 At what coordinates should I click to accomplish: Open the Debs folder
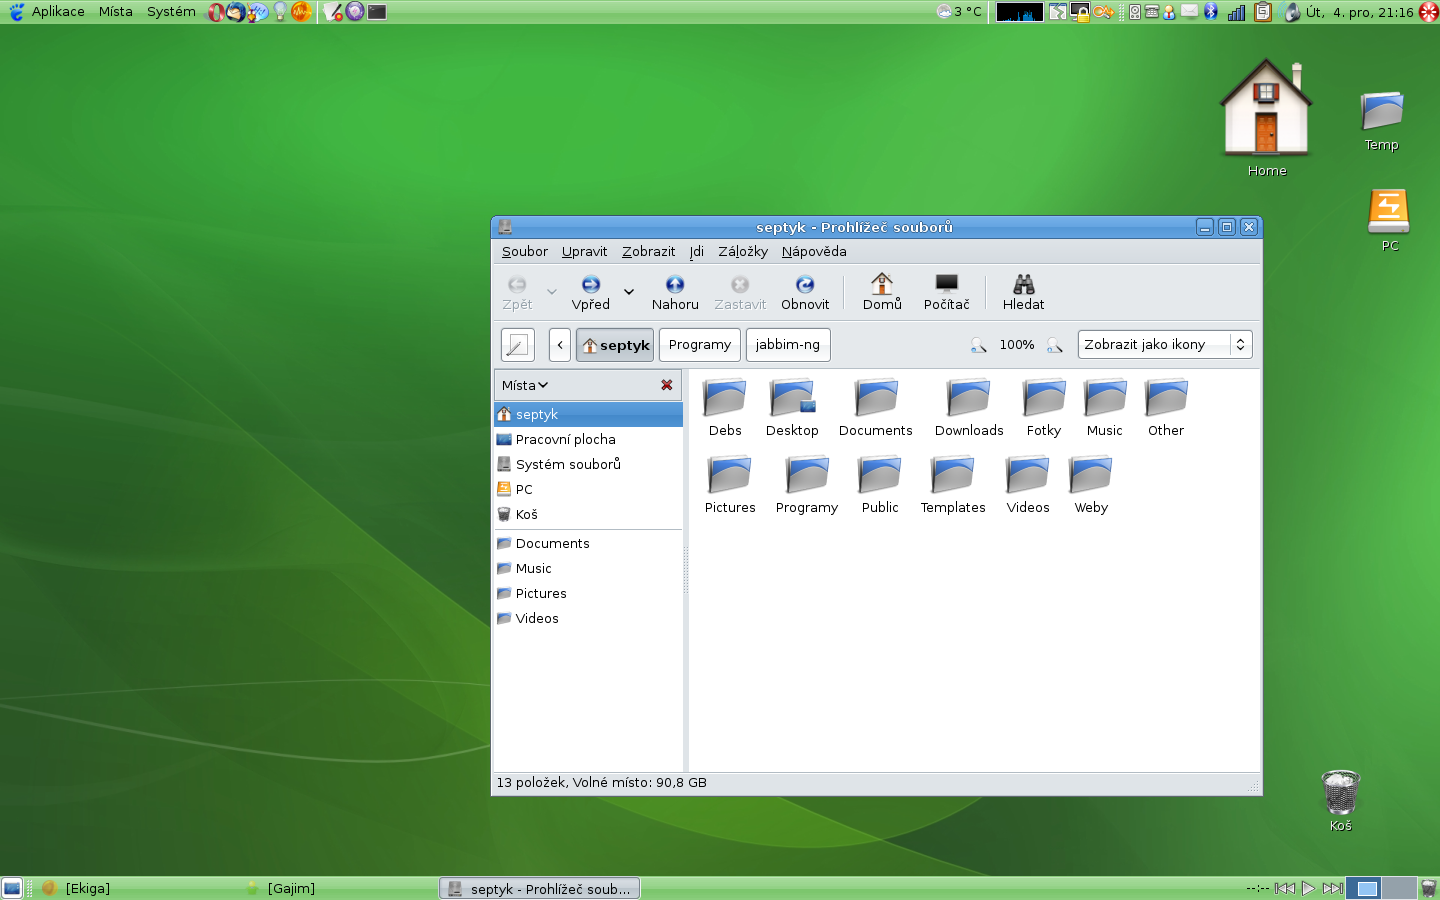[725, 408]
